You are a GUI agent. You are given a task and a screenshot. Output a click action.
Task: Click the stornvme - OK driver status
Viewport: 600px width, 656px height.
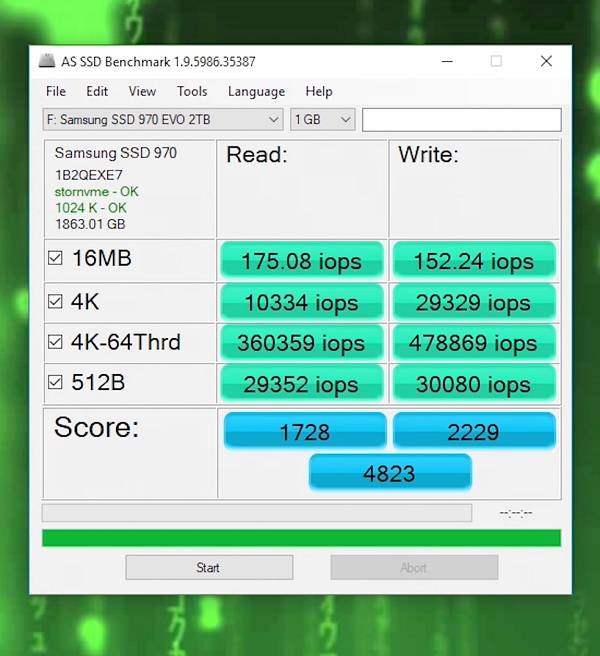(x=96, y=192)
